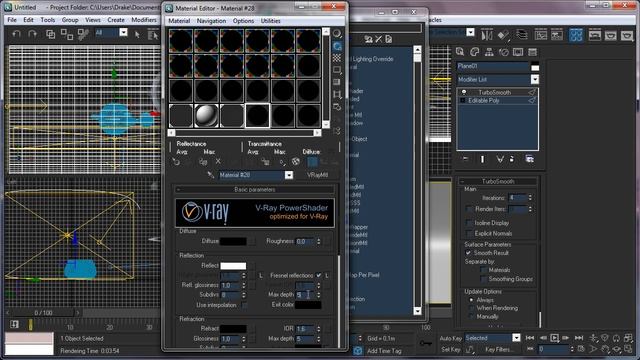Click Reset Map/Mtl X icon
This screenshot has height=360, width=640.
[x=218, y=162]
